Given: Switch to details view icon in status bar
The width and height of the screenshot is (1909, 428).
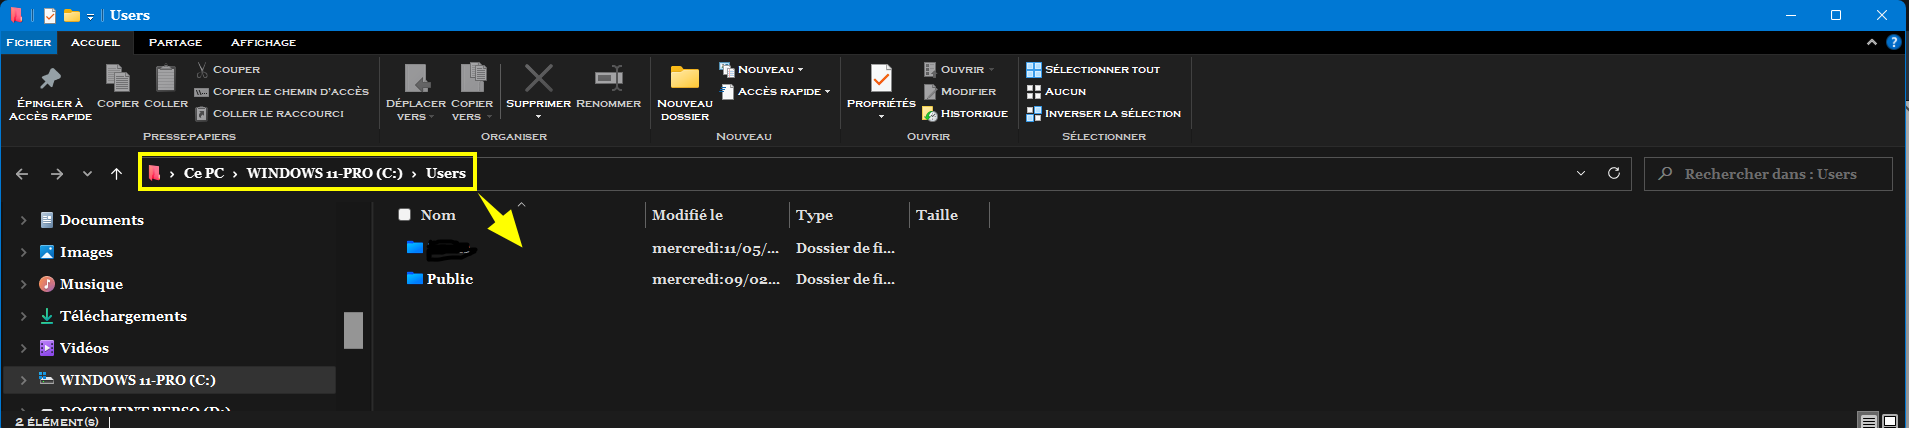Looking at the screenshot, I should pos(1867,421).
